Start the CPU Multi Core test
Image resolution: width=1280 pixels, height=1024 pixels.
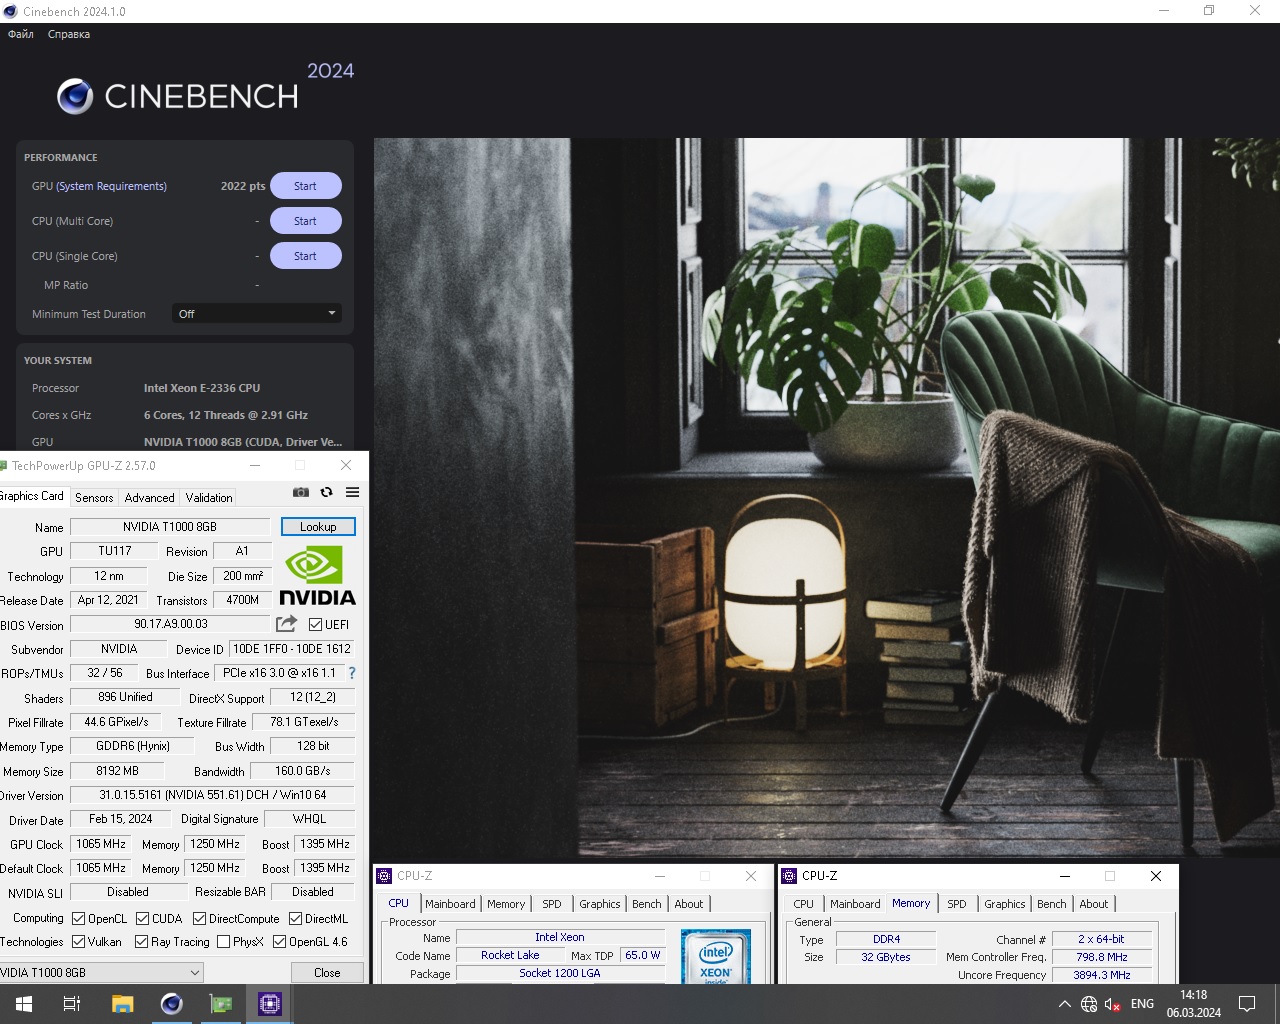coord(306,221)
